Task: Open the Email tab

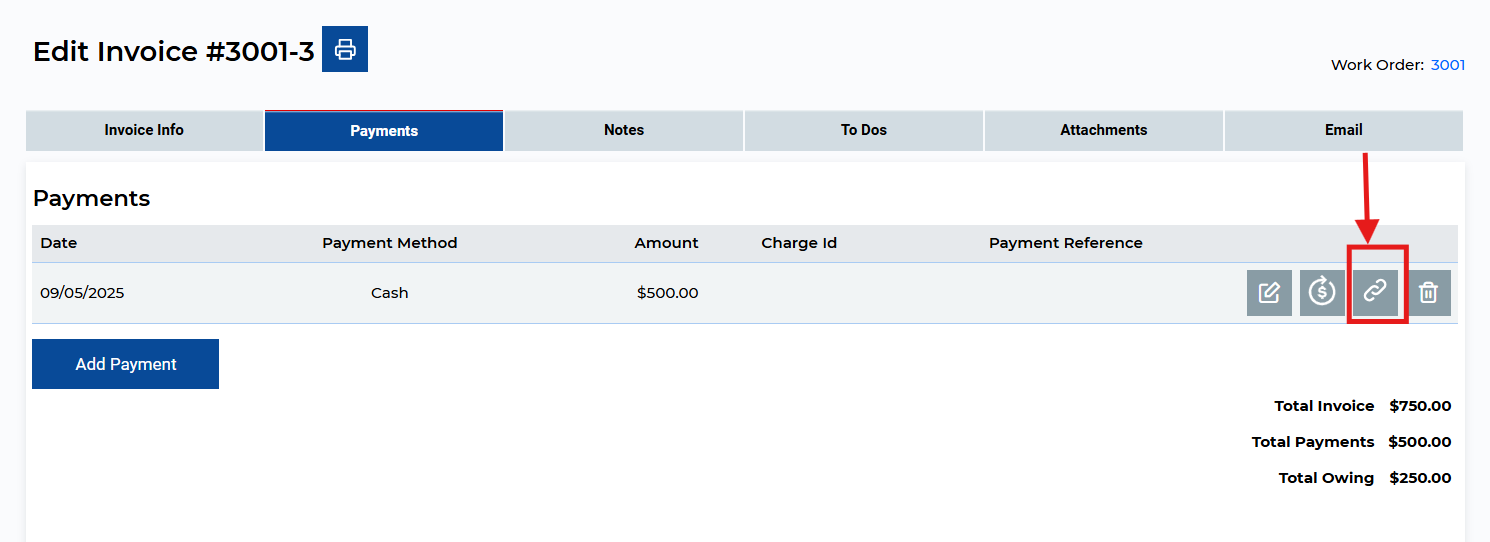Action: 1344,130
